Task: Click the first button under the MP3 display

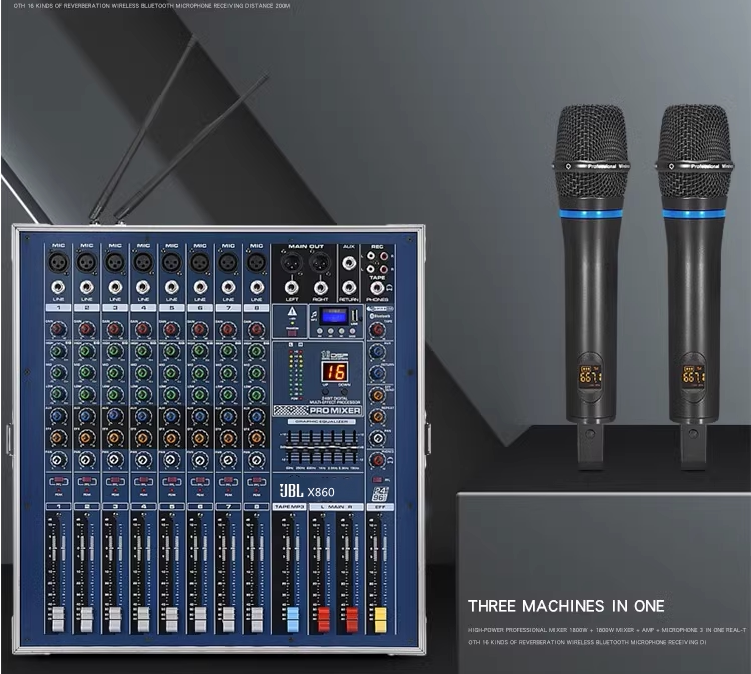Action: 320,331
